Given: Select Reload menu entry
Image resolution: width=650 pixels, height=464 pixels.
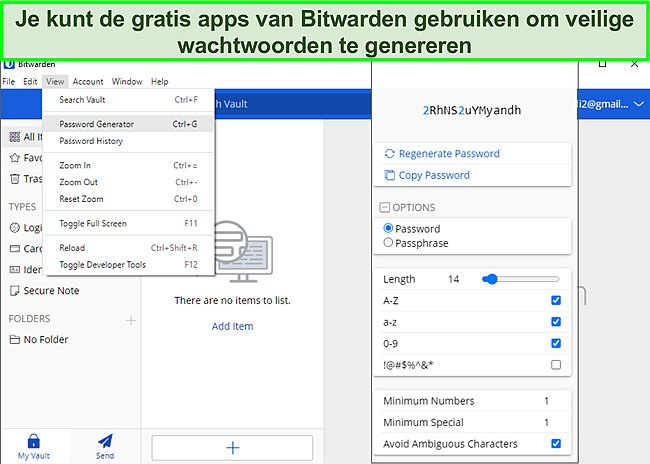Looking at the screenshot, I should click(x=129, y=248).
